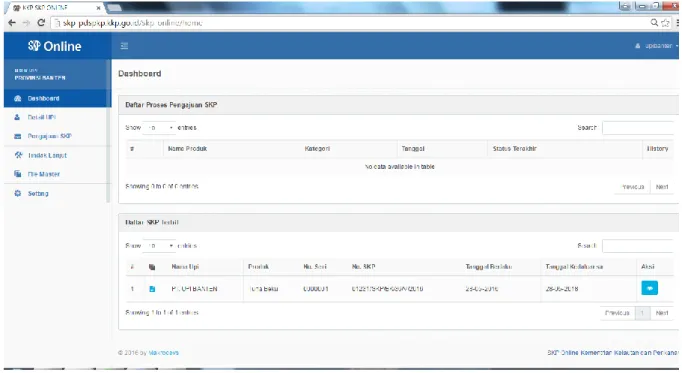Open the entries-count dropdown in Daftar SKP table

coord(159,246)
